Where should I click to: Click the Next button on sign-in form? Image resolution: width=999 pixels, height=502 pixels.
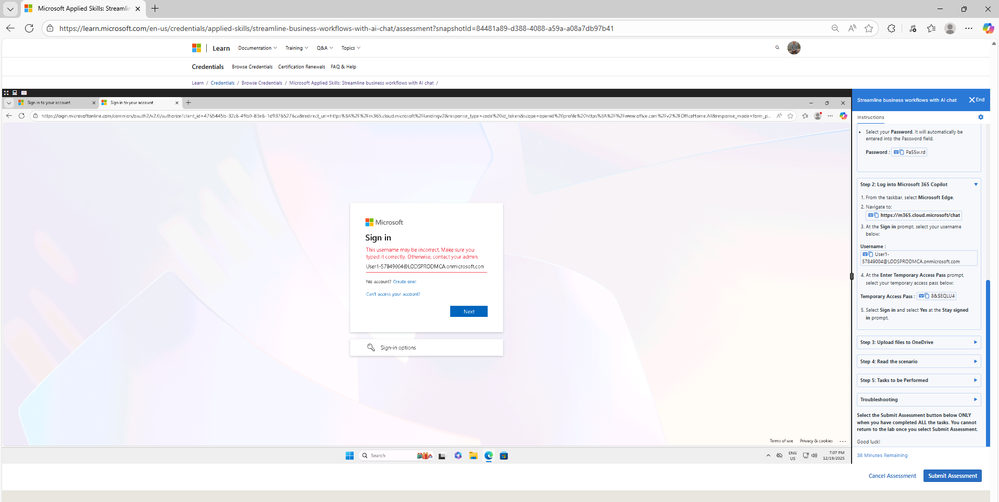[469, 312]
